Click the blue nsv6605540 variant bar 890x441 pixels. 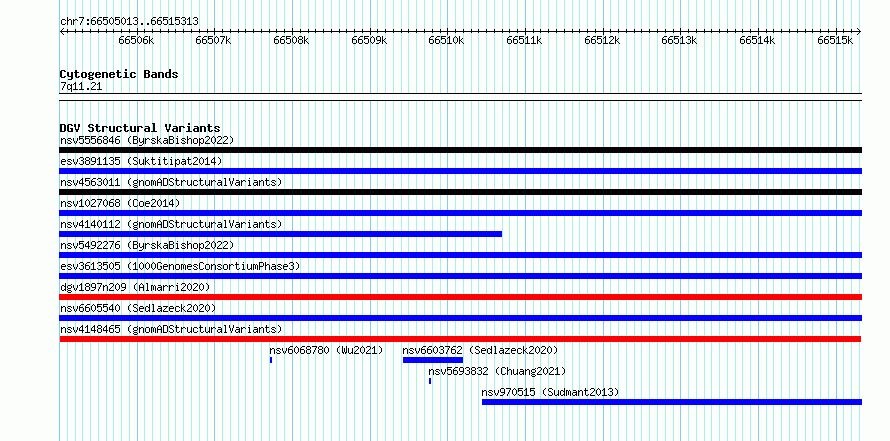click(460, 318)
